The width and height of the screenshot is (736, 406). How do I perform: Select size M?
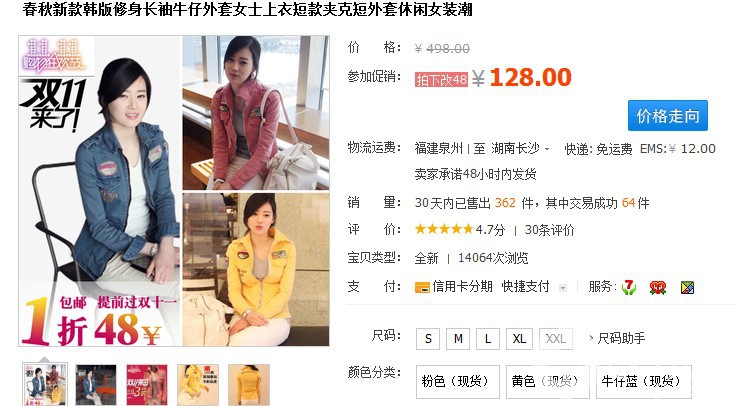pos(458,338)
